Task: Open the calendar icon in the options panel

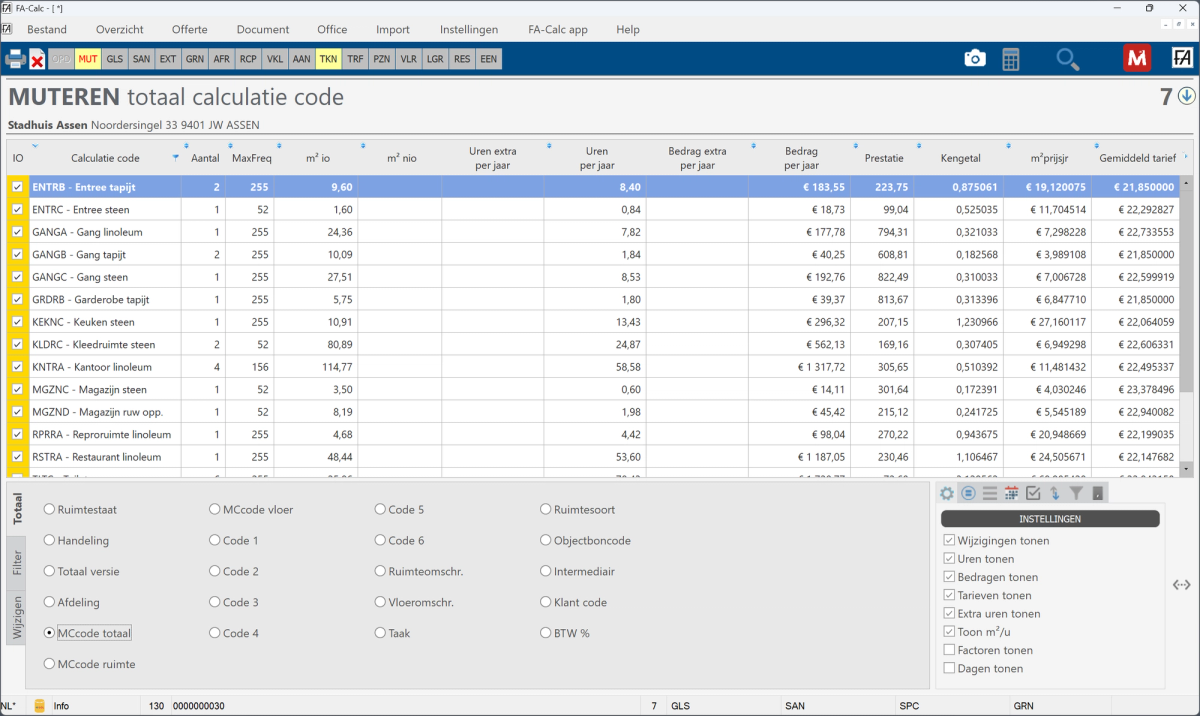Action: click(x=1011, y=493)
